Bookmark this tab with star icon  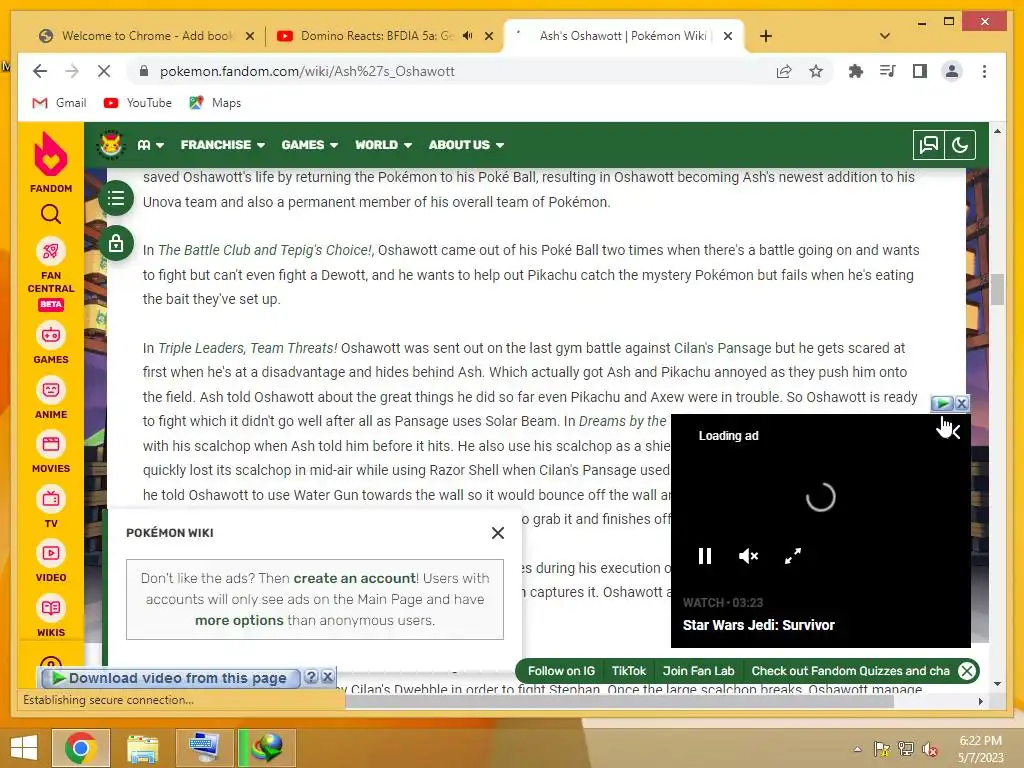tap(816, 71)
